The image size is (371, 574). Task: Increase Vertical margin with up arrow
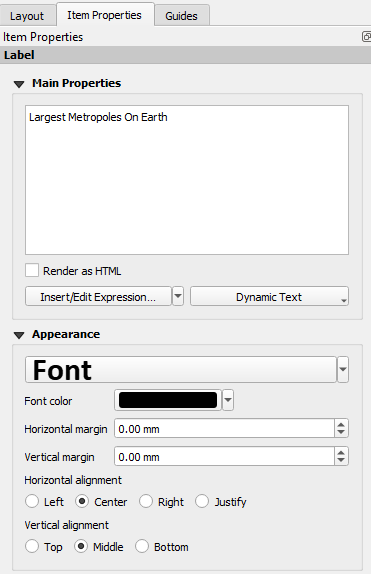click(x=341, y=452)
